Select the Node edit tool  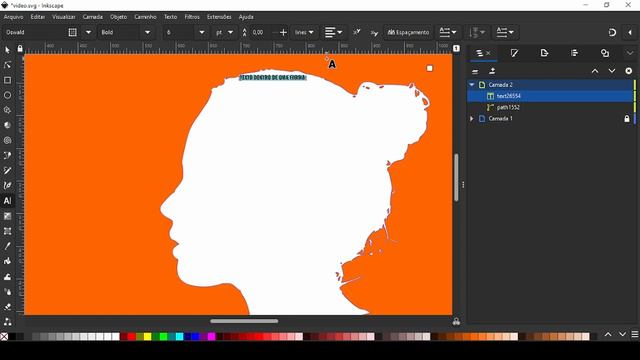point(7,65)
